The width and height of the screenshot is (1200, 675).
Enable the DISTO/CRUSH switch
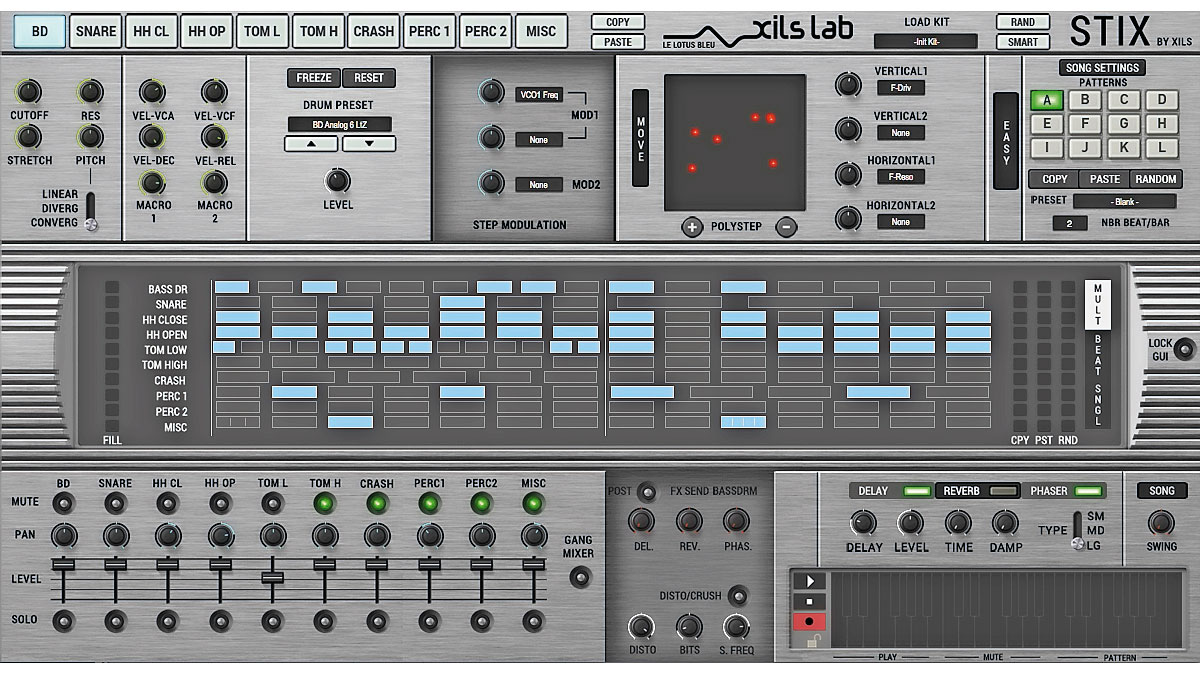(x=738, y=596)
